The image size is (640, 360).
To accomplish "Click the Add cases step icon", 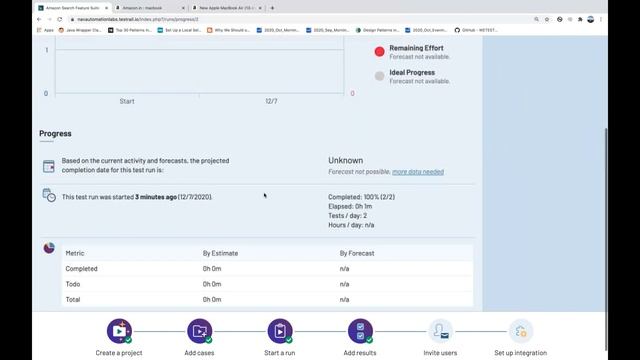I will pos(200,331).
